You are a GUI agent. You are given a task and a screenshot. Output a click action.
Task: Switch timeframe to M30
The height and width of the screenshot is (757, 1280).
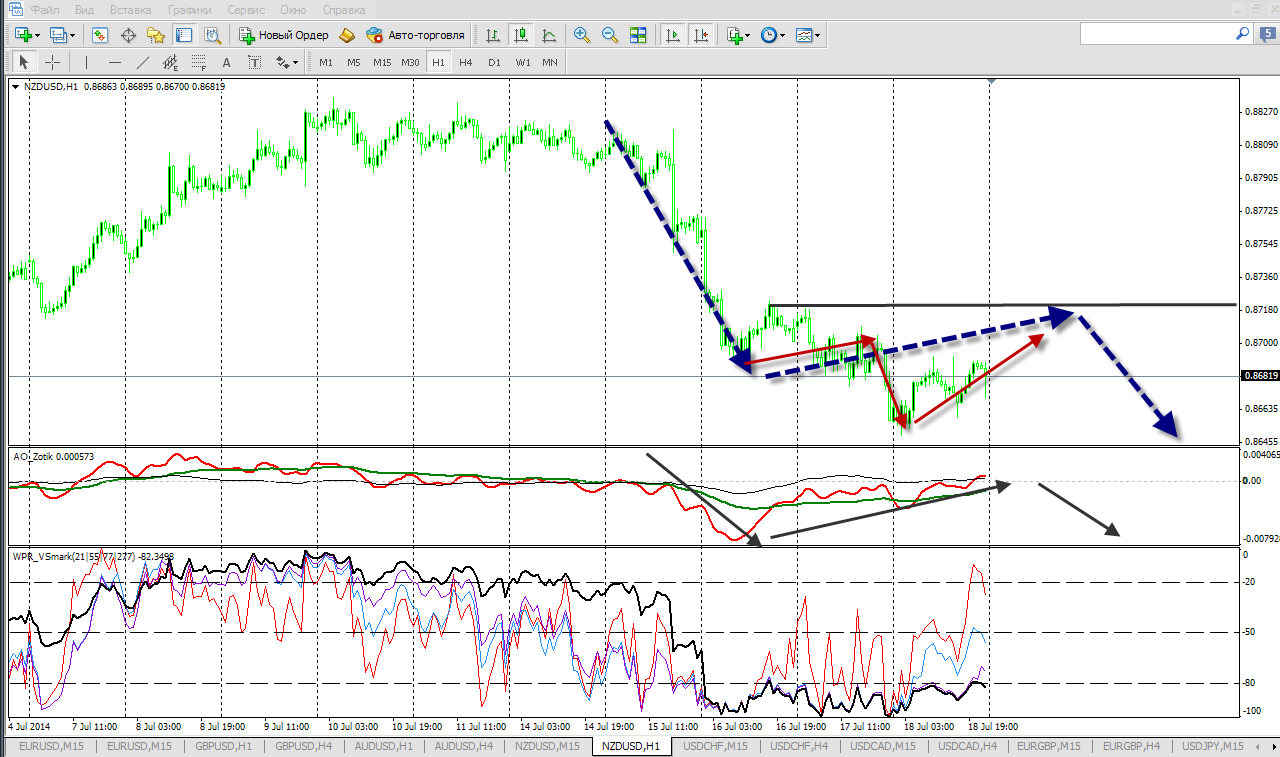point(410,62)
